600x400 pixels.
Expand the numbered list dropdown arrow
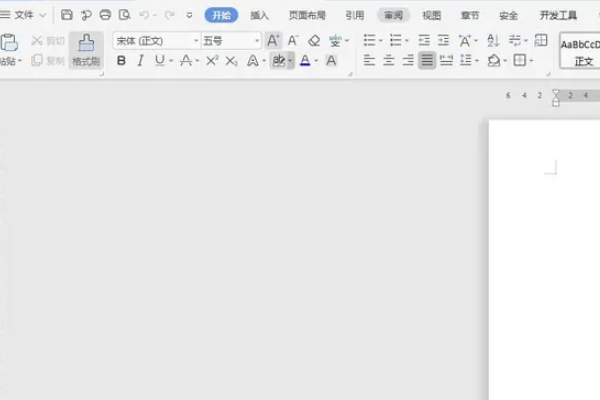point(407,41)
